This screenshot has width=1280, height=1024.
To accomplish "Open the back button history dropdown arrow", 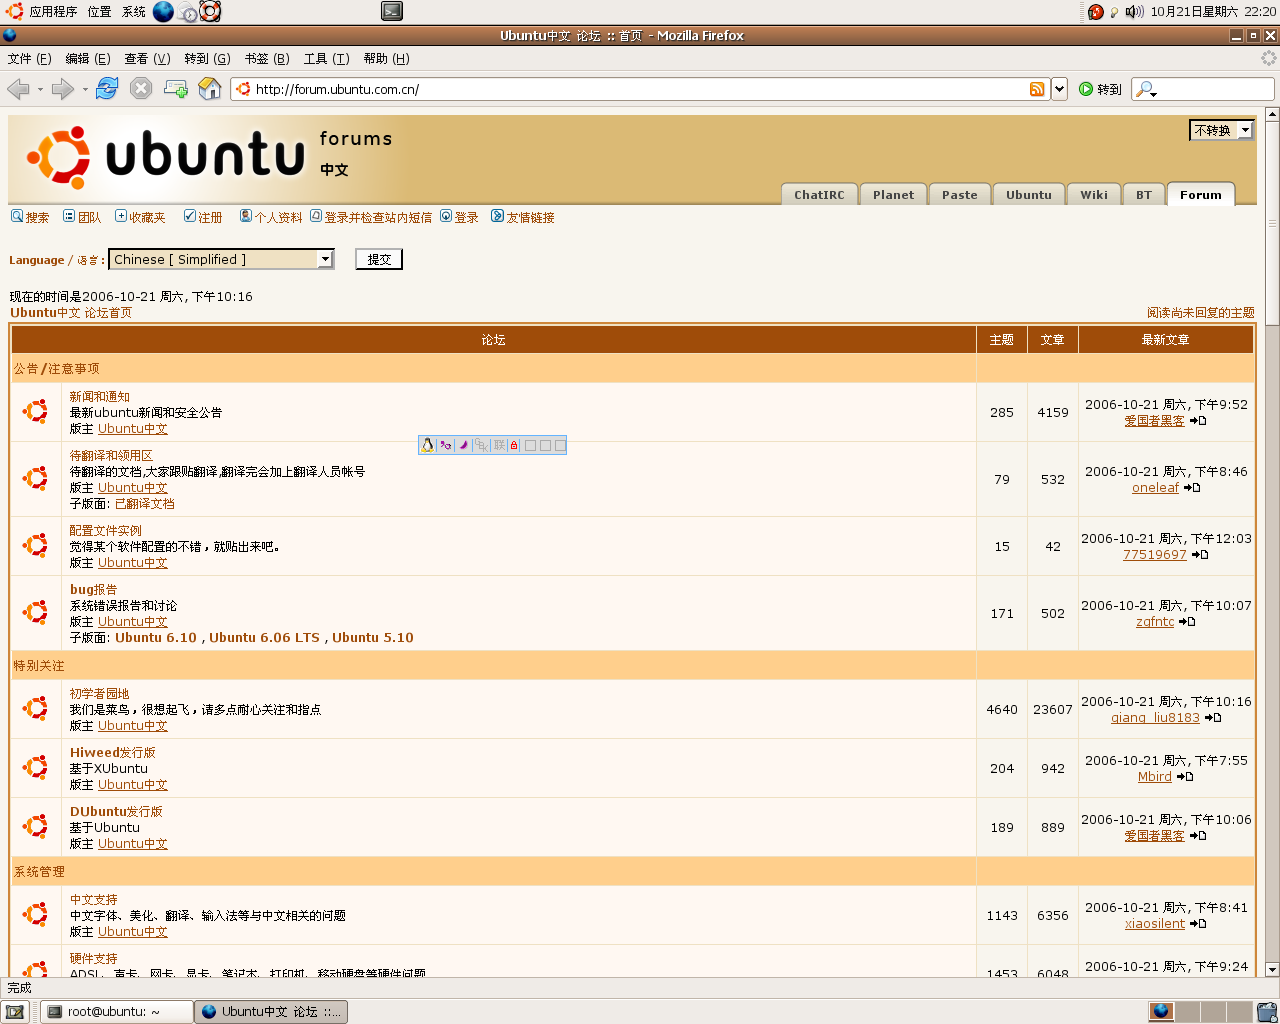I will 40,89.
